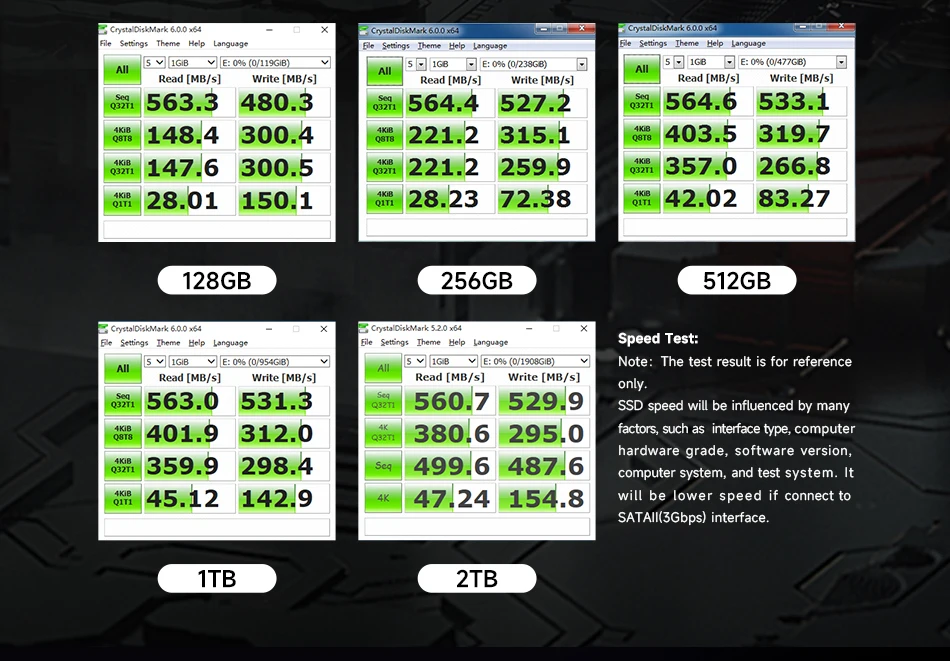Start 4KiB Q1T1 test in the 119GiB window

point(122,200)
